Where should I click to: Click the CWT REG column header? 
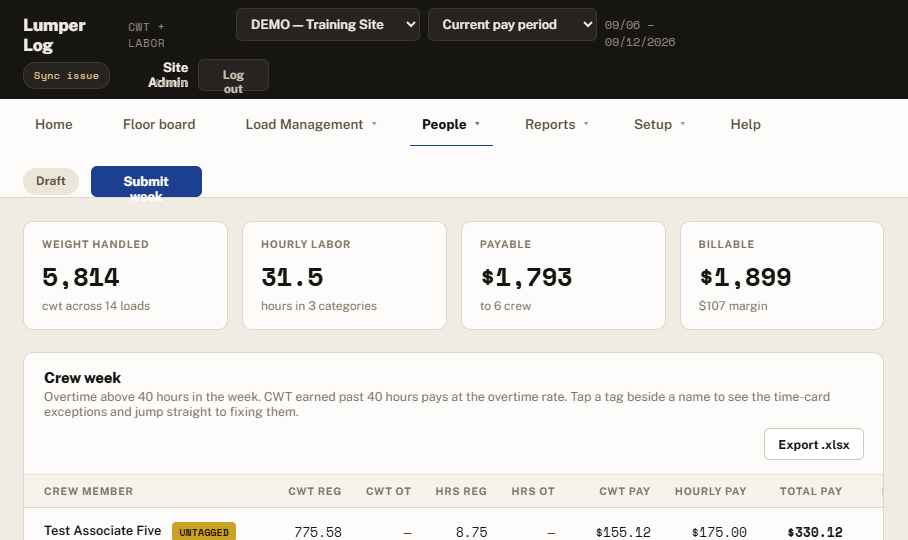click(315, 491)
